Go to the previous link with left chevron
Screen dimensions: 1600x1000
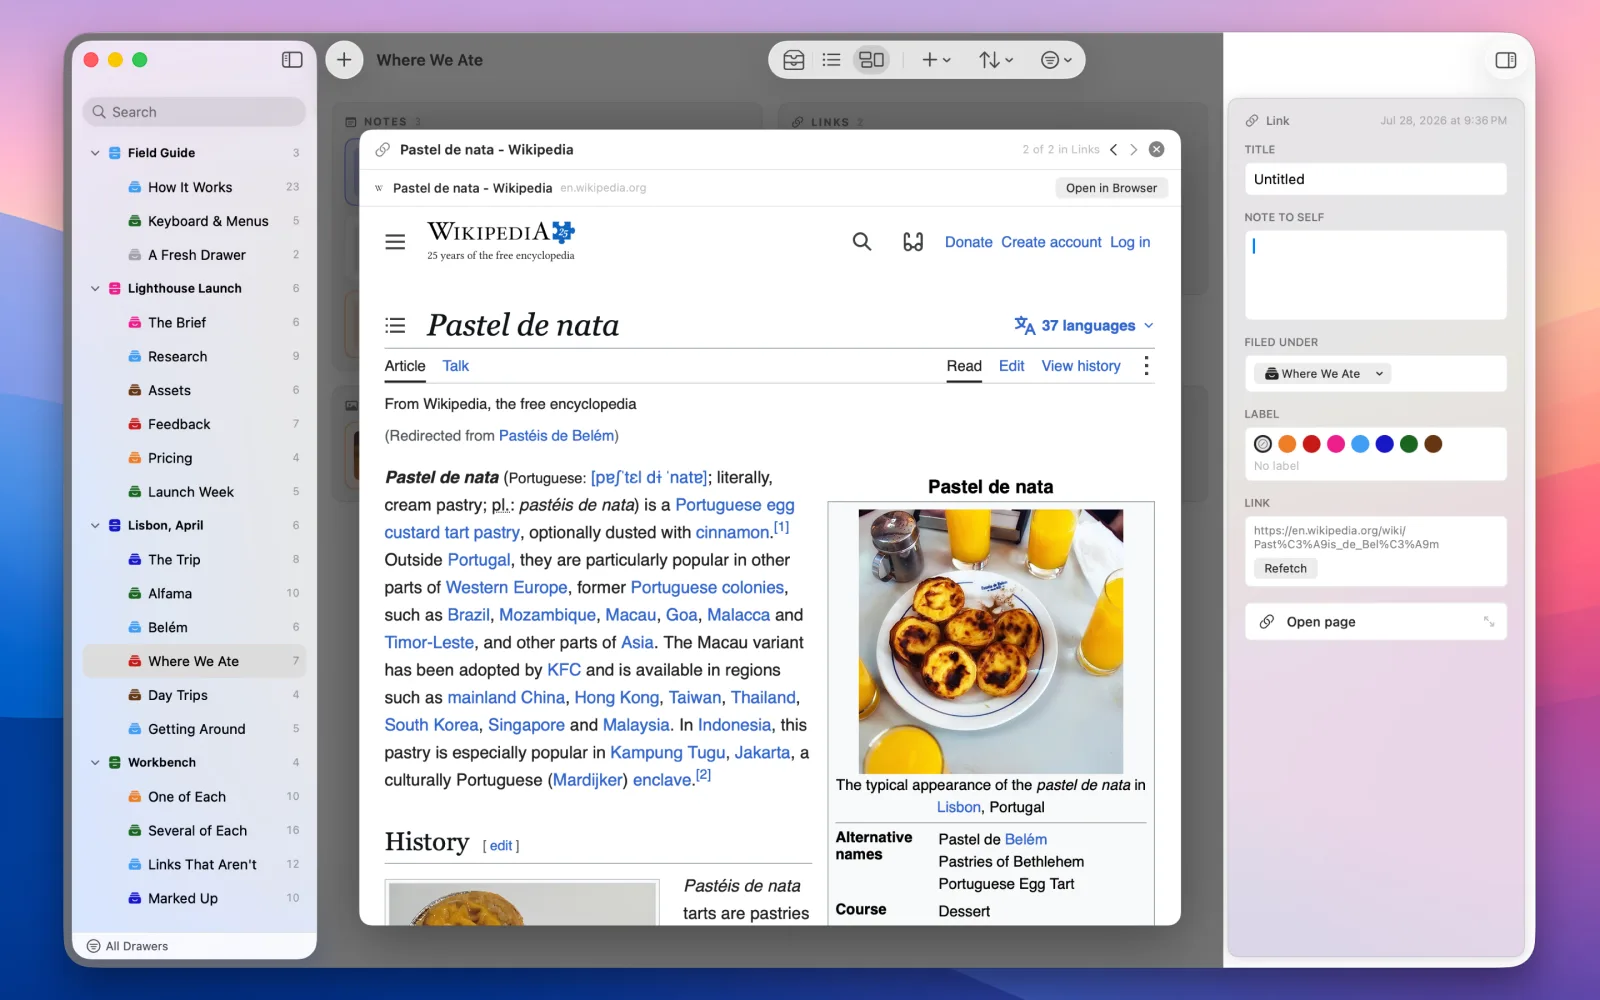pos(1113,150)
